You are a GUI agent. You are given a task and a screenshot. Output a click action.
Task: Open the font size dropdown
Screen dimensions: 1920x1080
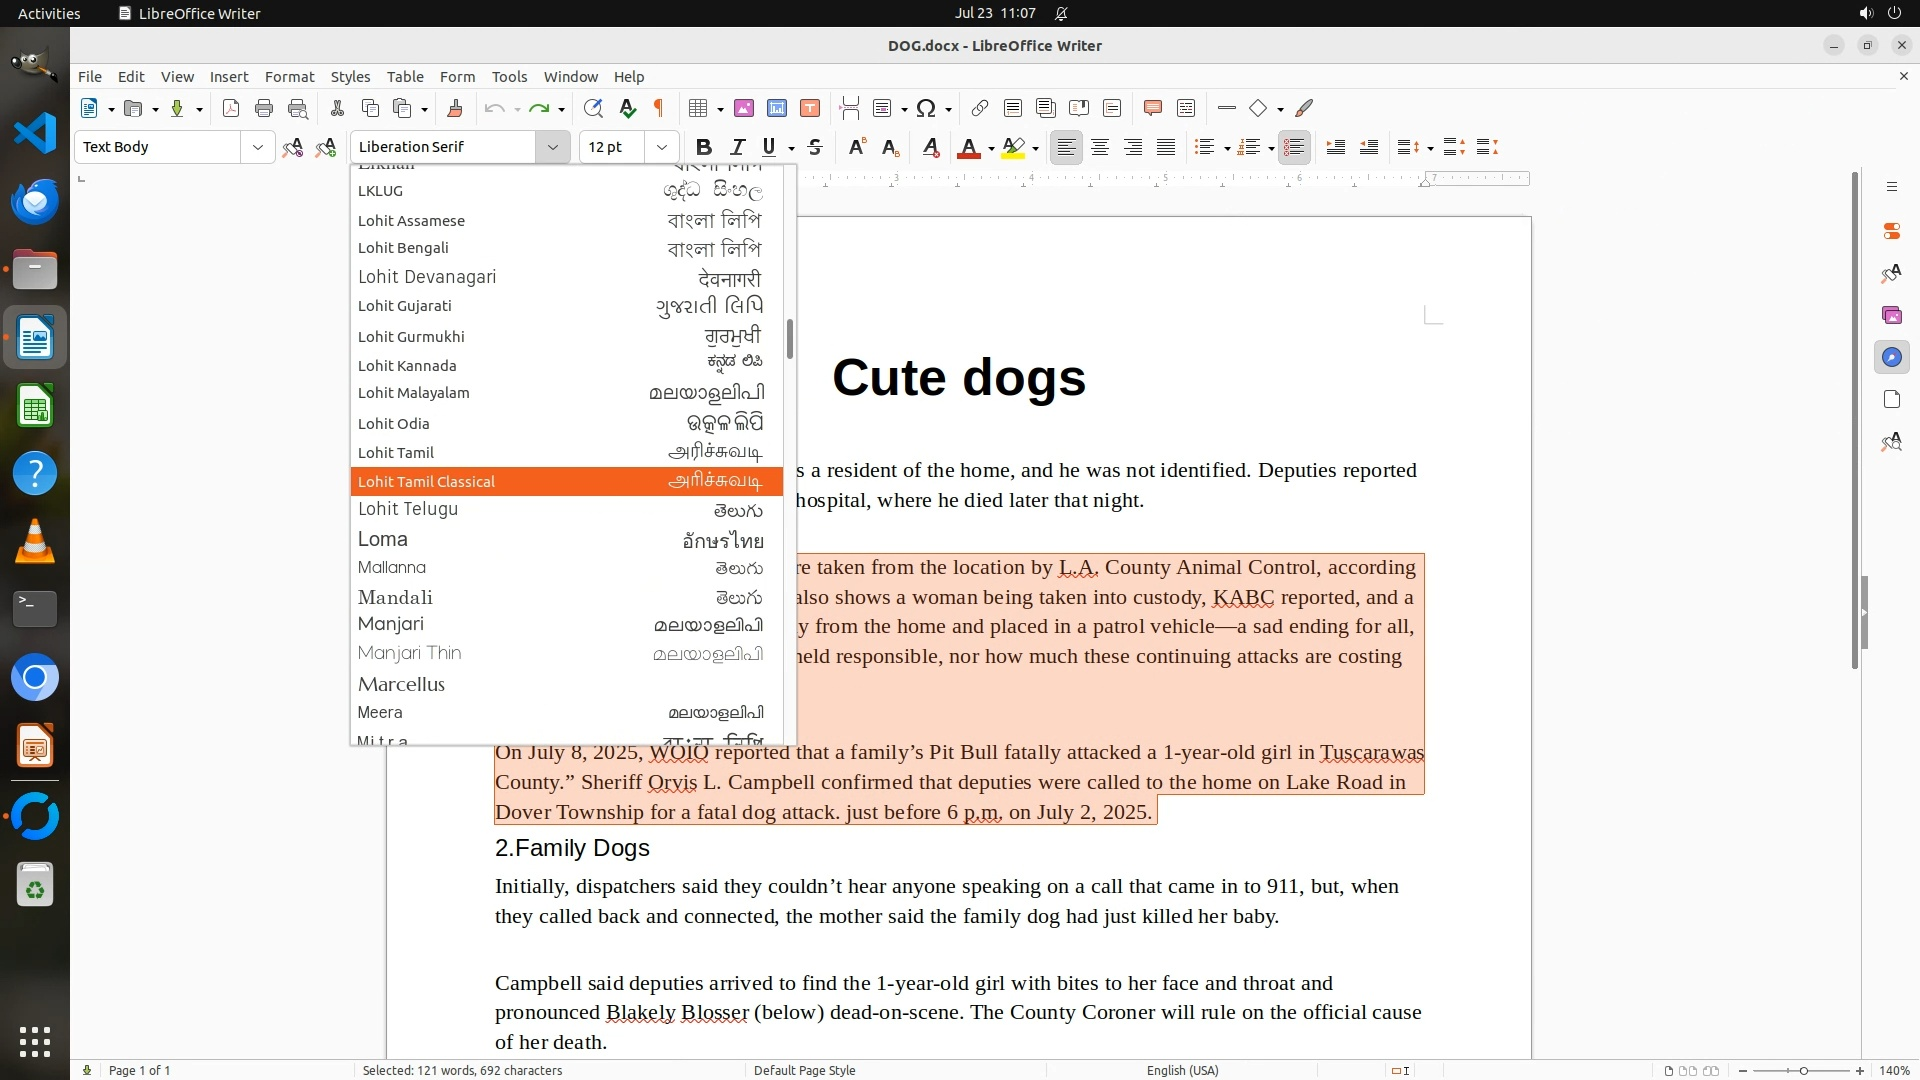[x=661, y=148]
